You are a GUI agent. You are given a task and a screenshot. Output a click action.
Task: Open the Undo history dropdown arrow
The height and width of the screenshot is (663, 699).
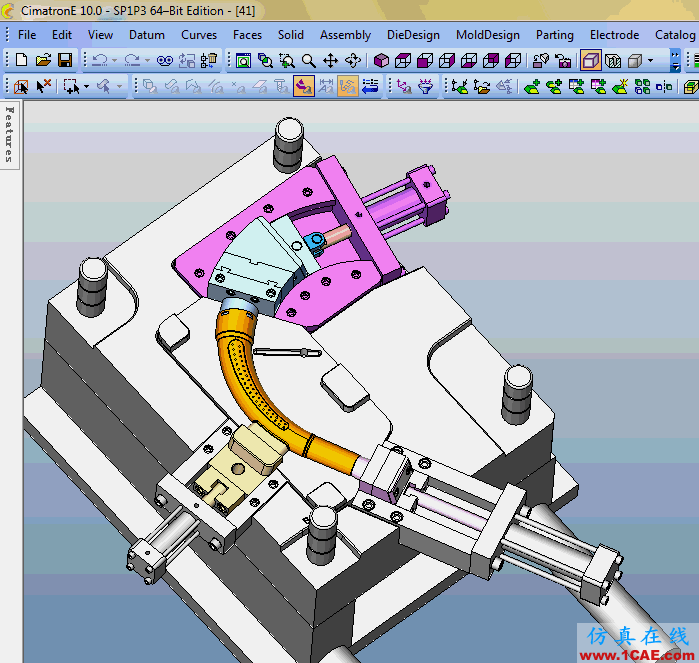[x=115, y=60]
